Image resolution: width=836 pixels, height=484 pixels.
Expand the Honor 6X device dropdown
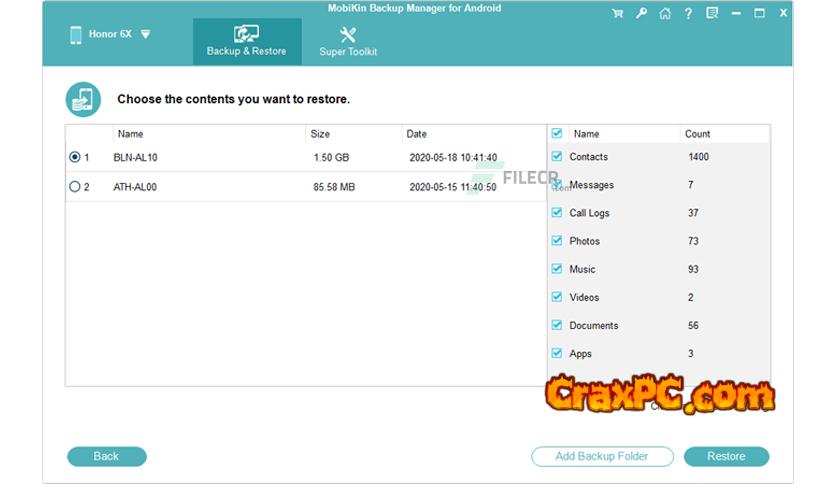point(146,35)
